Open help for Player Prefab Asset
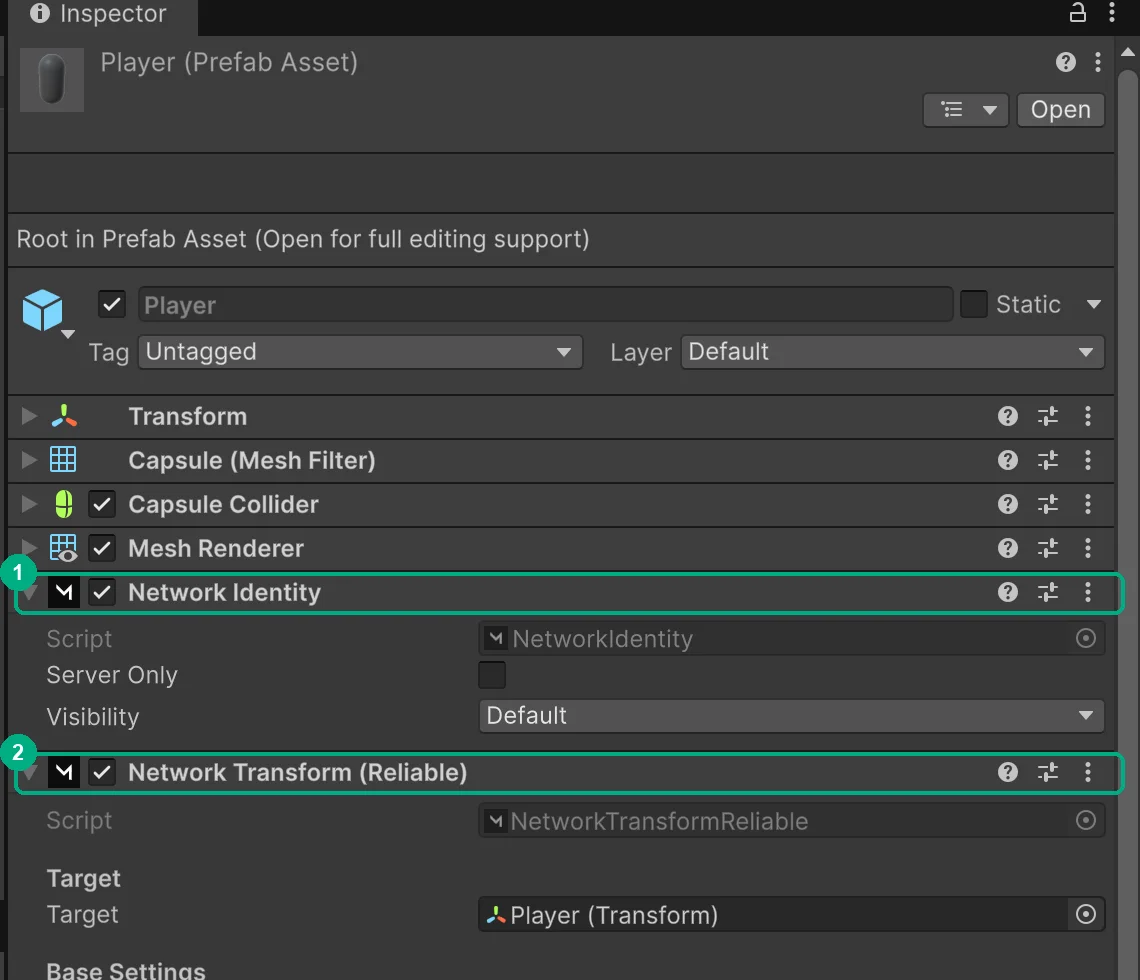The width and height of the screenshot is (1140, 980). pos(1066,63)
